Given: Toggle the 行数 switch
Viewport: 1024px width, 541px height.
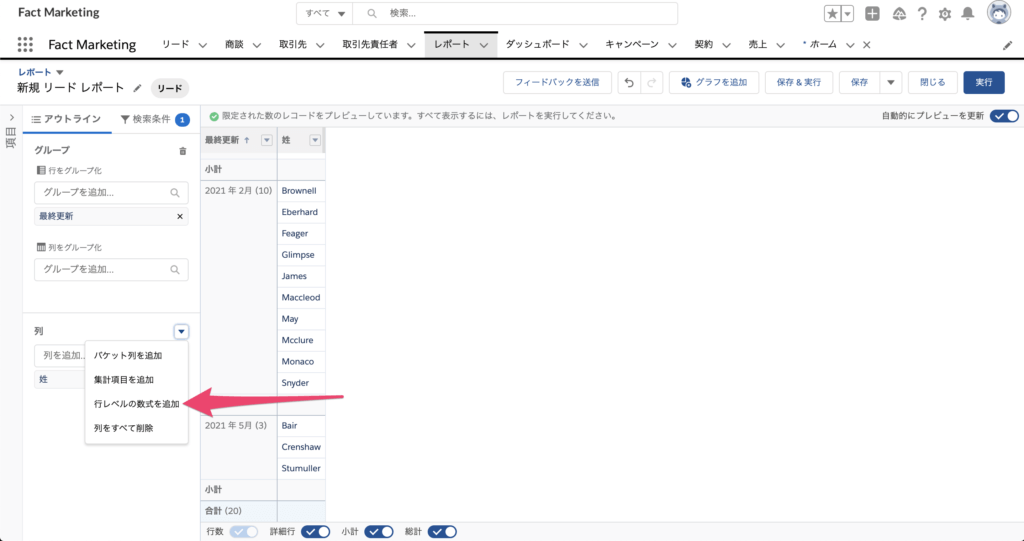Looking at the screenshot, I should [244, 532].
